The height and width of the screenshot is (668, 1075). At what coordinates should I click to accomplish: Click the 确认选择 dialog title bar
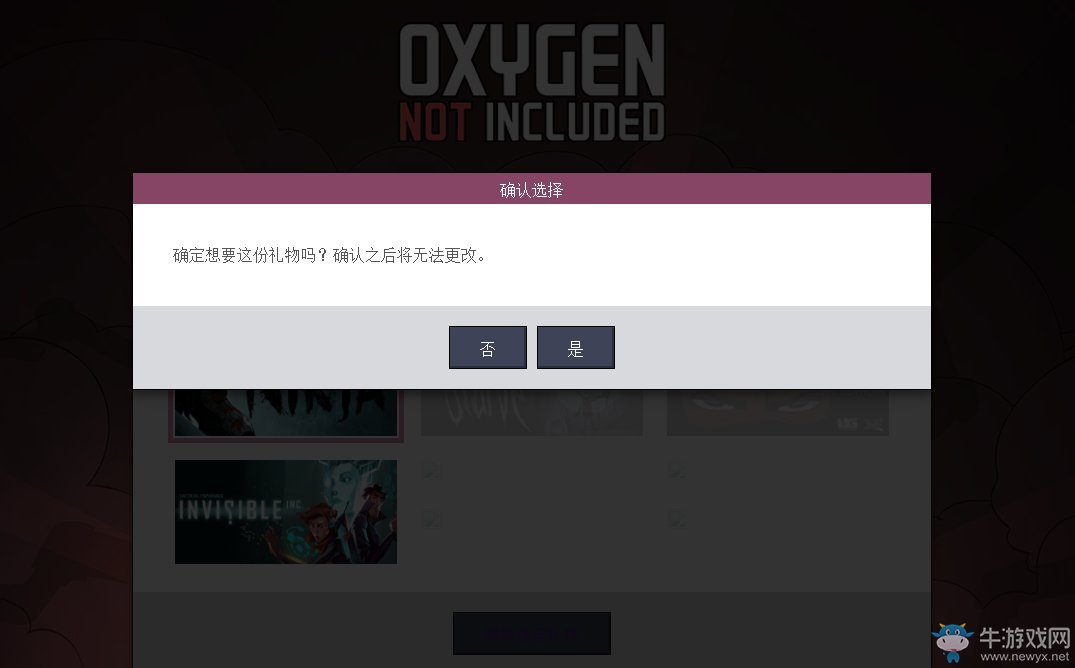(x=531, y=189)
